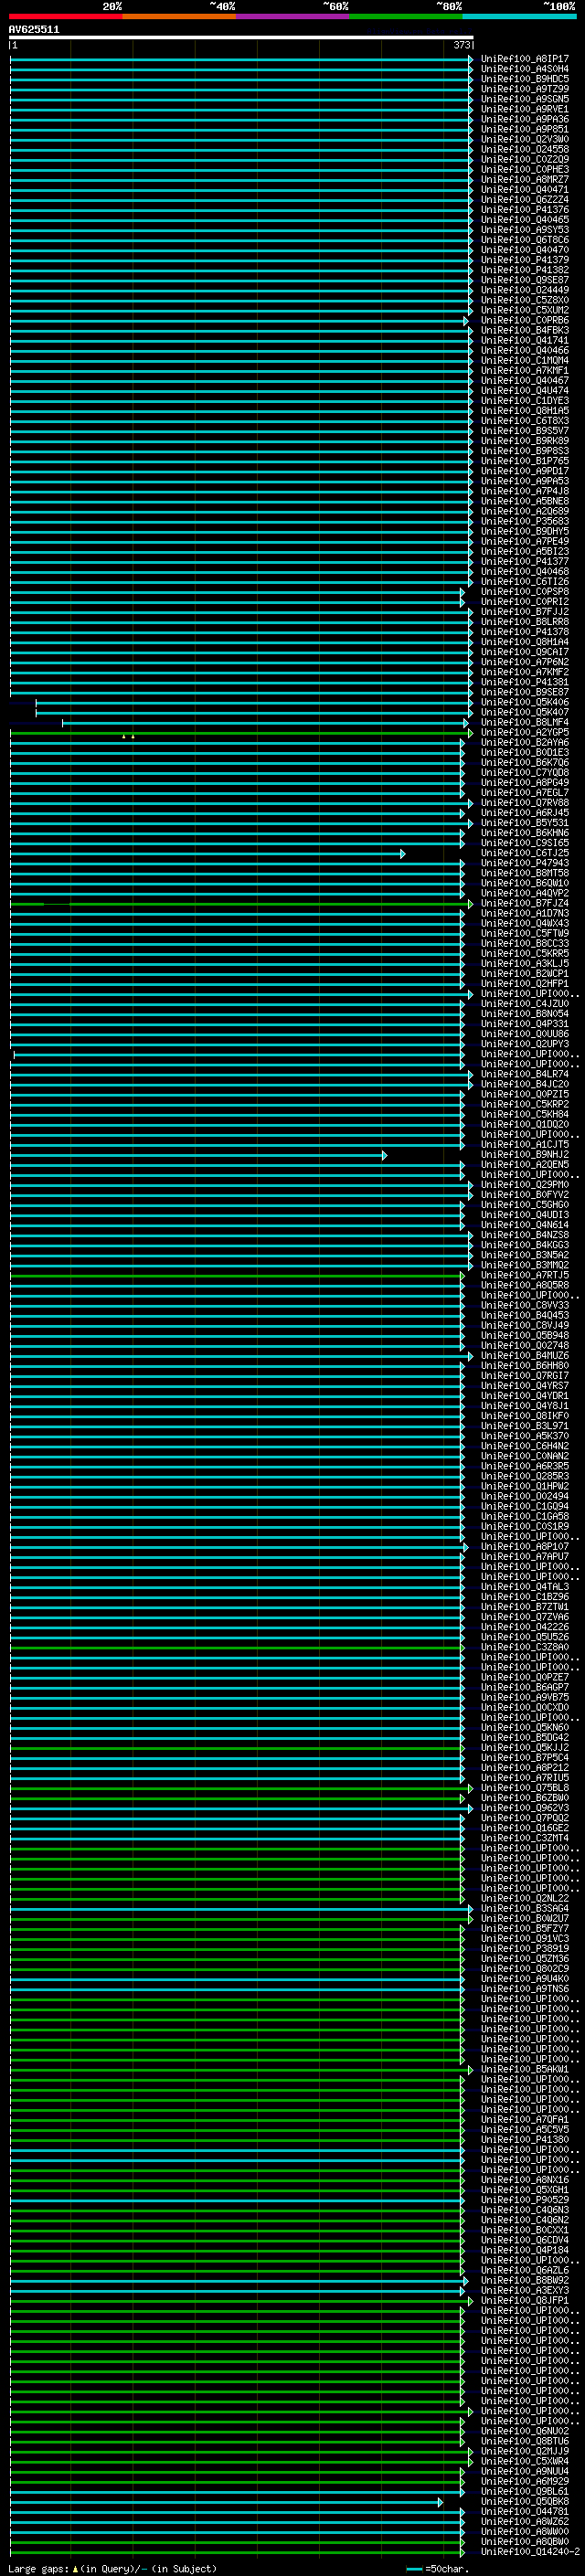
Task: Click hit label UniRef100_C0PHE3
Action: click(524, 169)
